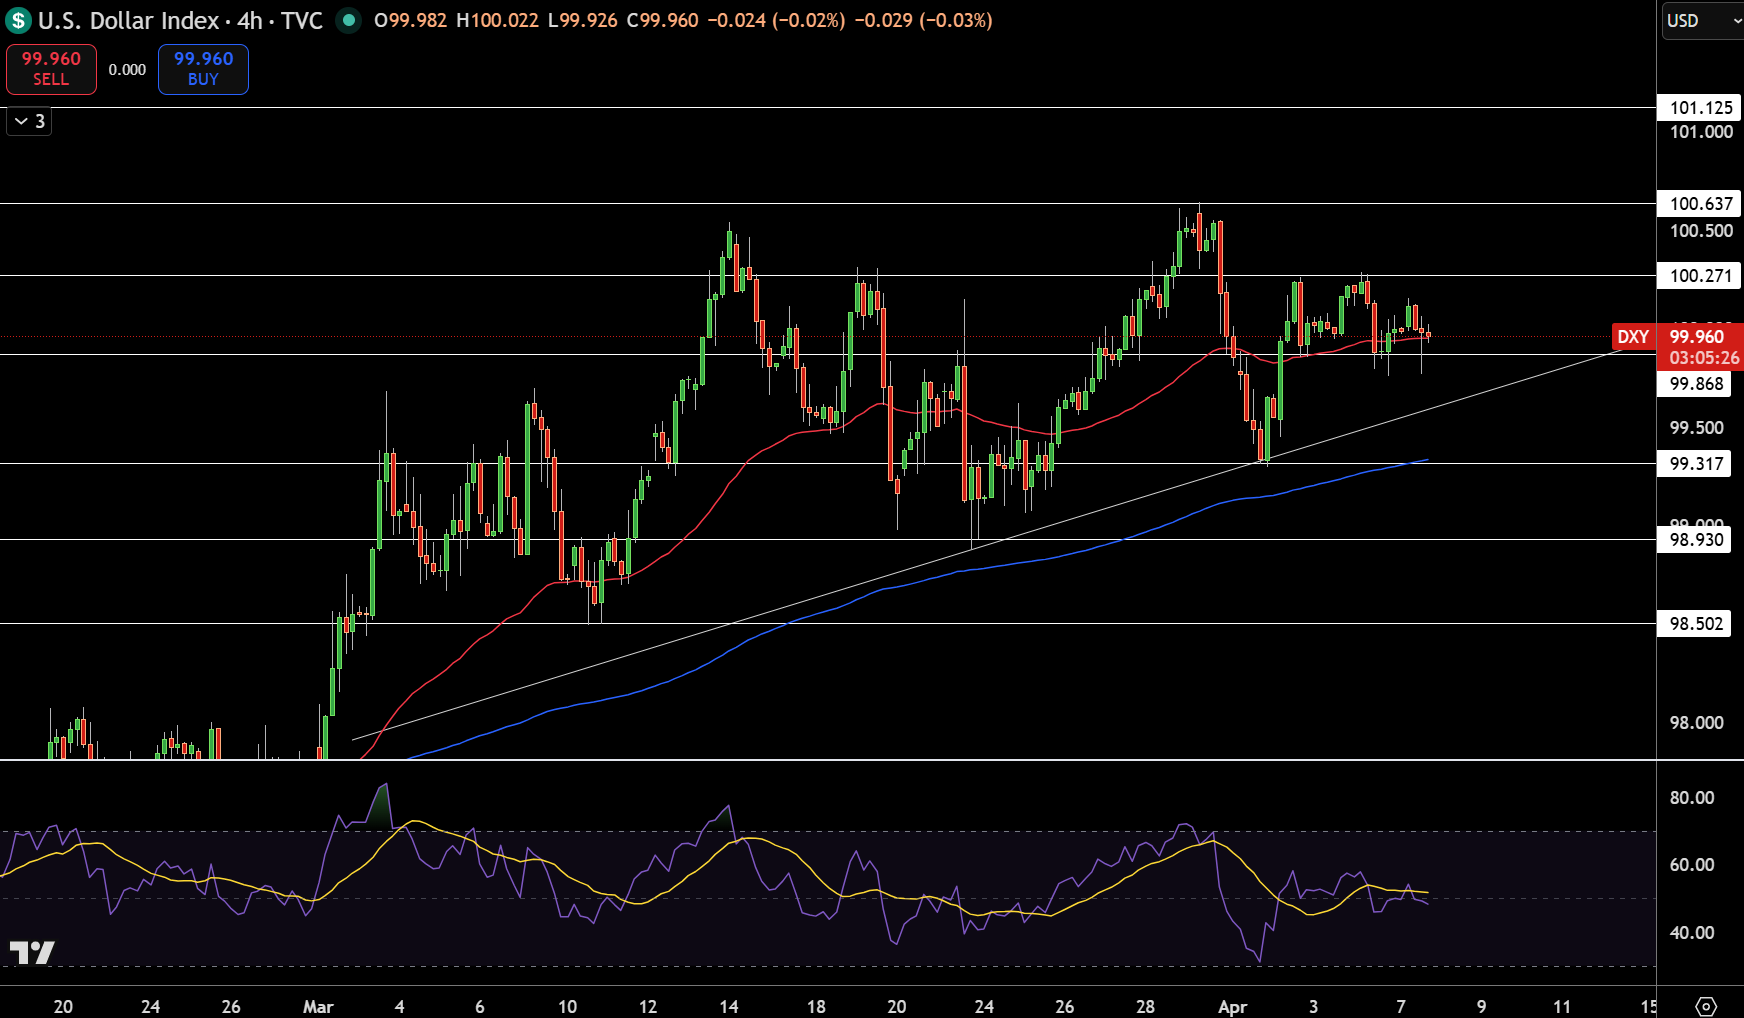1744x1018 pixels.
Task: Click the green market status dot
Action: (348, 20)
